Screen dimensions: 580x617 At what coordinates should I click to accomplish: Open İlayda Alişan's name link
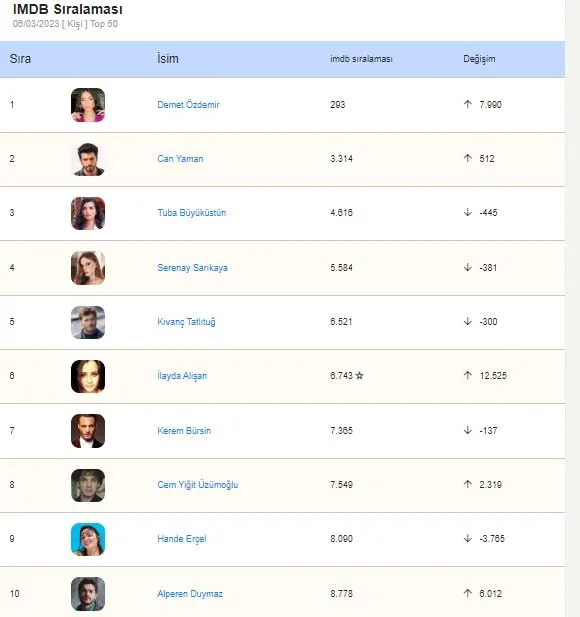pyautogui.click(x=182, y=376)
